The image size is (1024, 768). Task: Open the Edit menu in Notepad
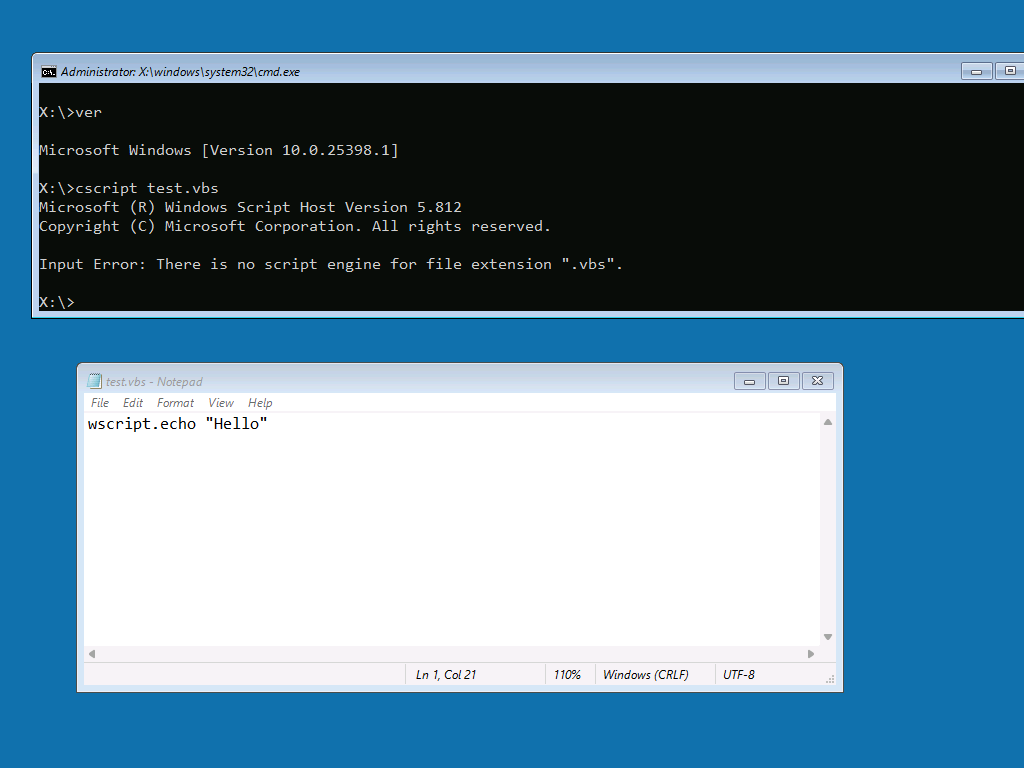coord(133,403)
